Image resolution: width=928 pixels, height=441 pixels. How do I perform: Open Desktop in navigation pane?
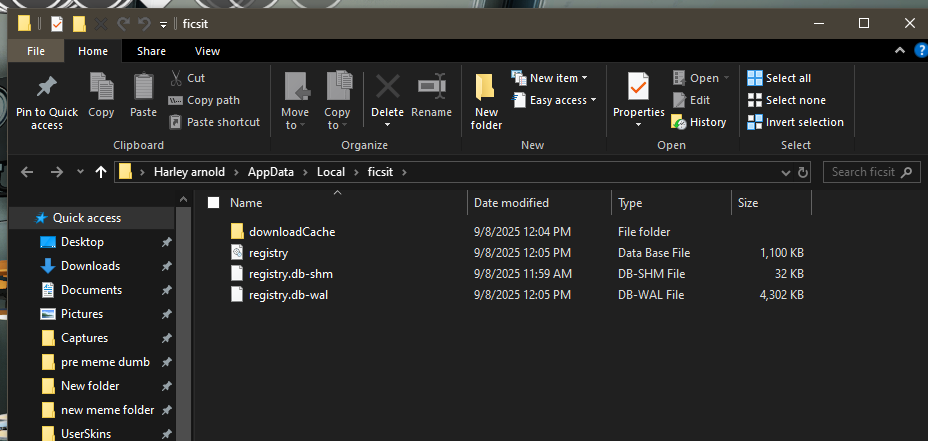pyautogui.click(x=82, y=242)
